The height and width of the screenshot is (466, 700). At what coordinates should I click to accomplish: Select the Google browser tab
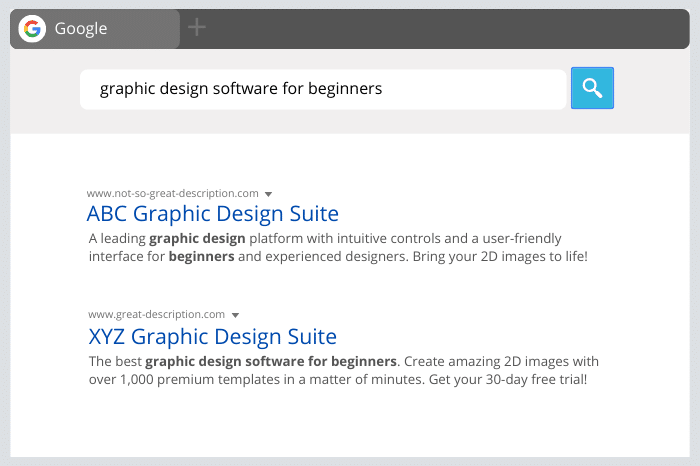click(95, 29)
